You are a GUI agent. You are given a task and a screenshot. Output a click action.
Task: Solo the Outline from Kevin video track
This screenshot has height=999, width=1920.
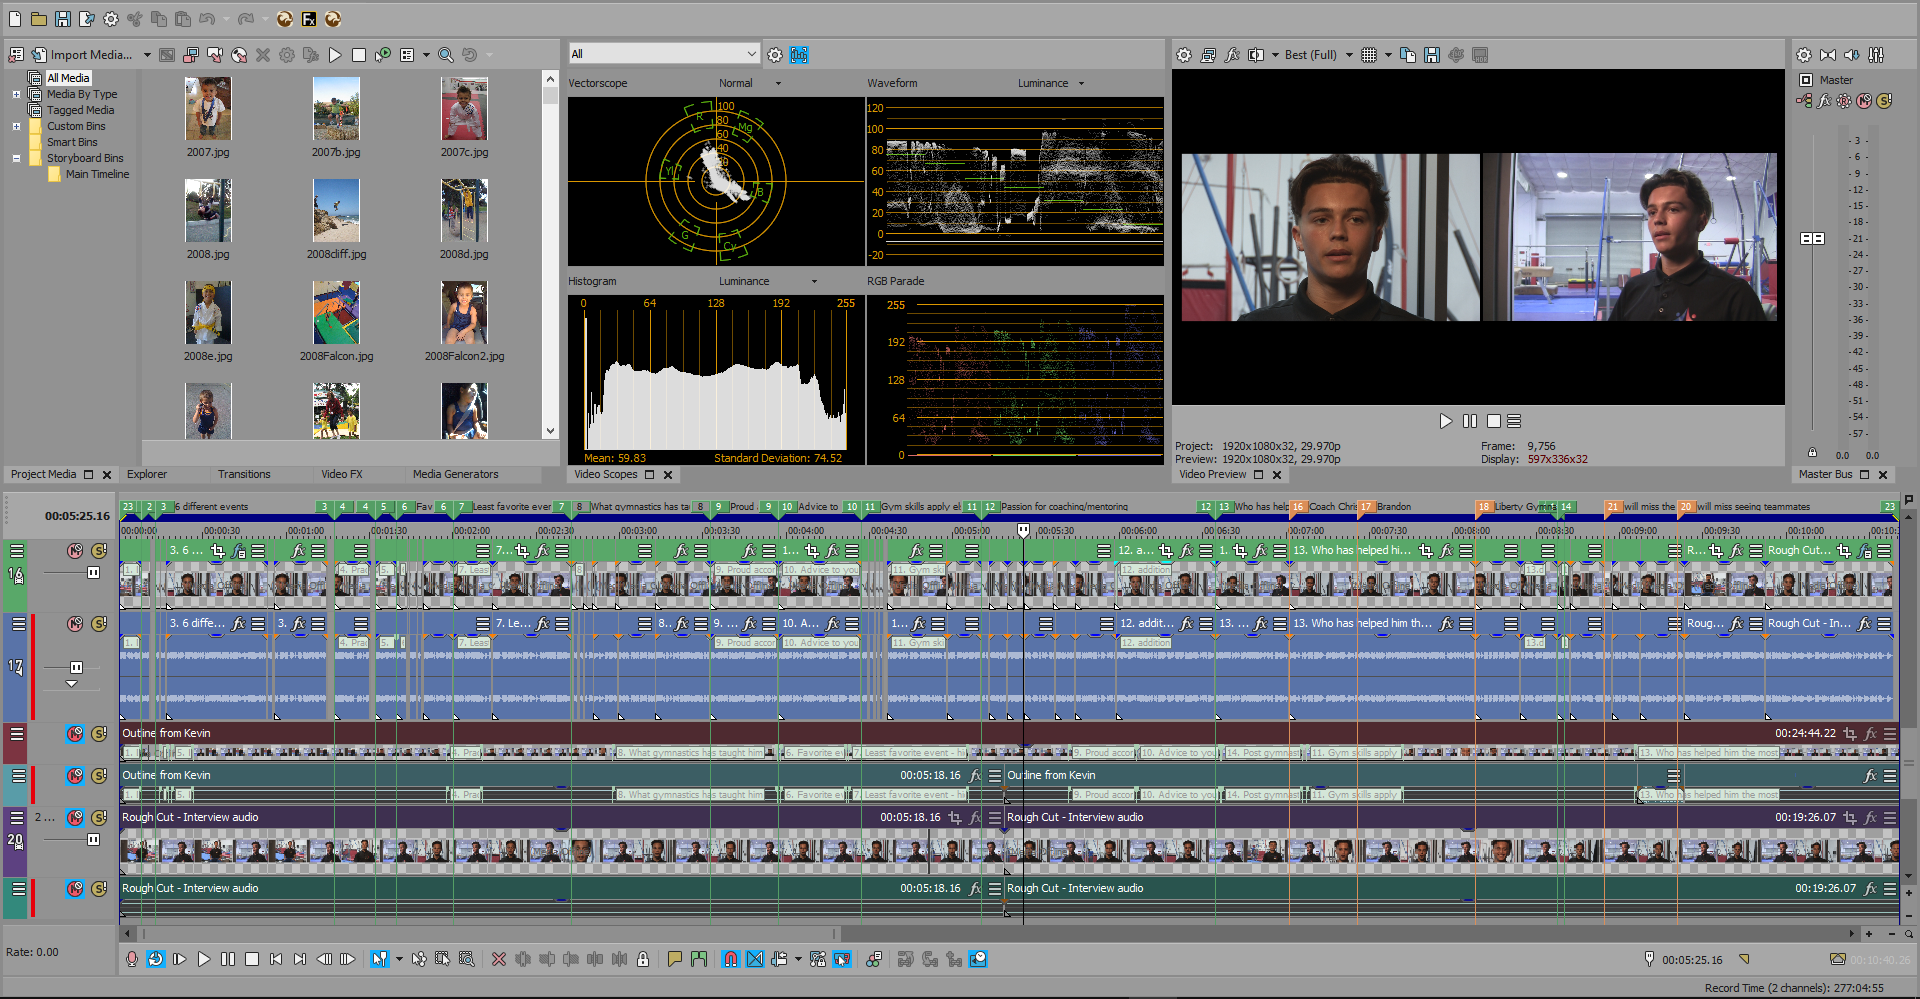pyautogui.click(x=99, y=734)
